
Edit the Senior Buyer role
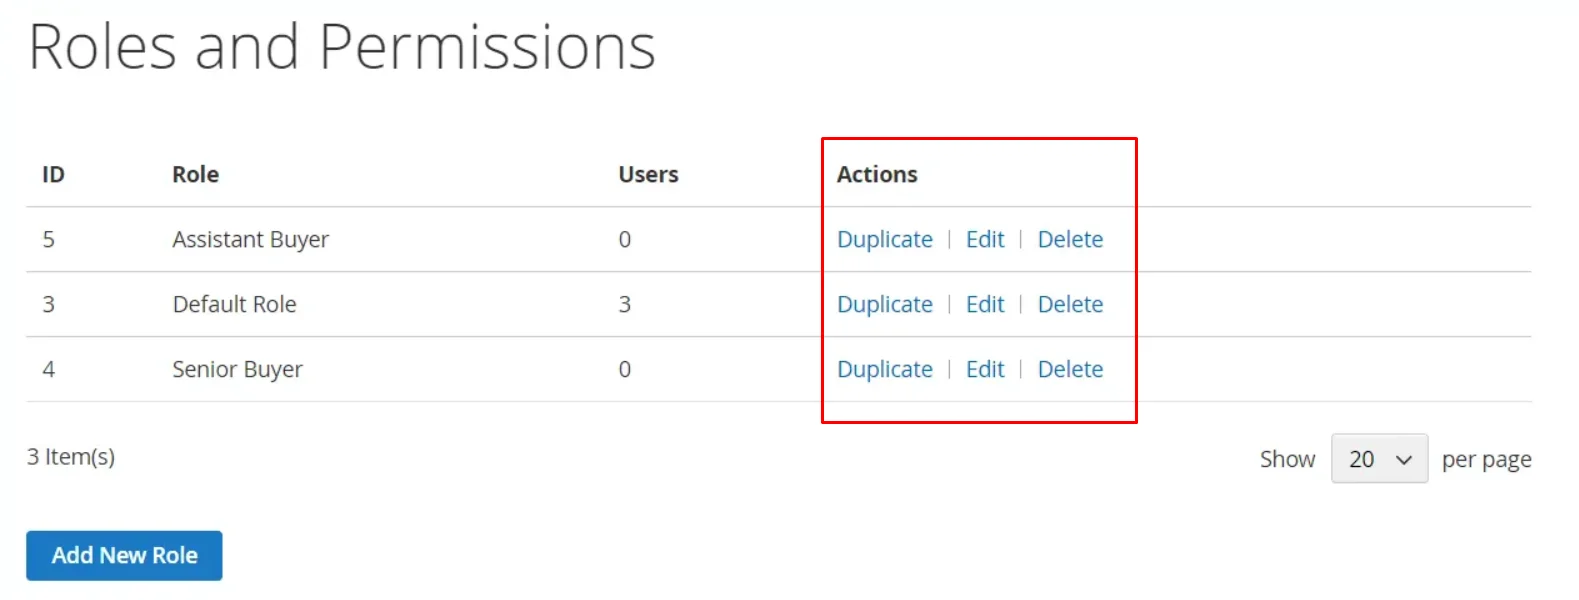coord(984,369)
